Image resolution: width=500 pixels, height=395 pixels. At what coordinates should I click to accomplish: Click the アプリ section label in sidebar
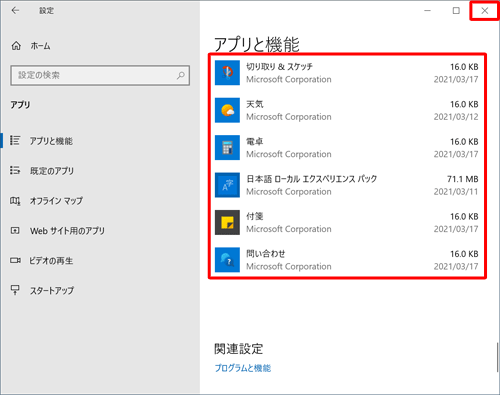coord(20,105)
